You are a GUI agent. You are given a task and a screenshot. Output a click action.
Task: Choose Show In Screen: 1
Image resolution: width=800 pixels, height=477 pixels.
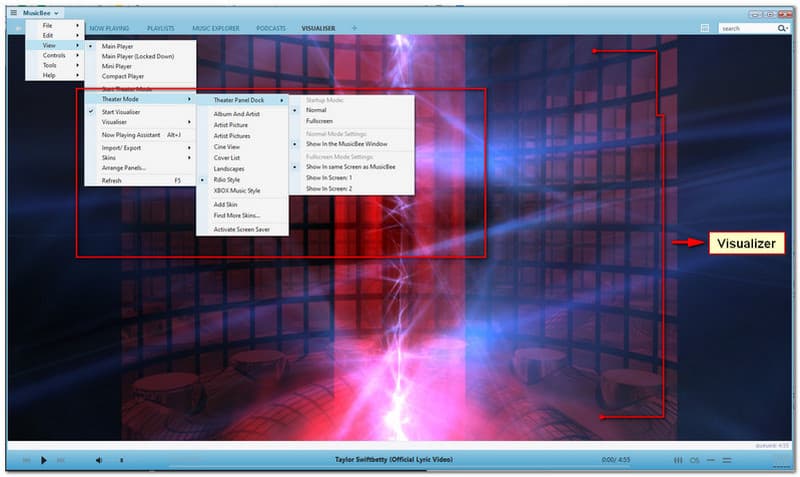pyautogui.click(x=352, y=178)
